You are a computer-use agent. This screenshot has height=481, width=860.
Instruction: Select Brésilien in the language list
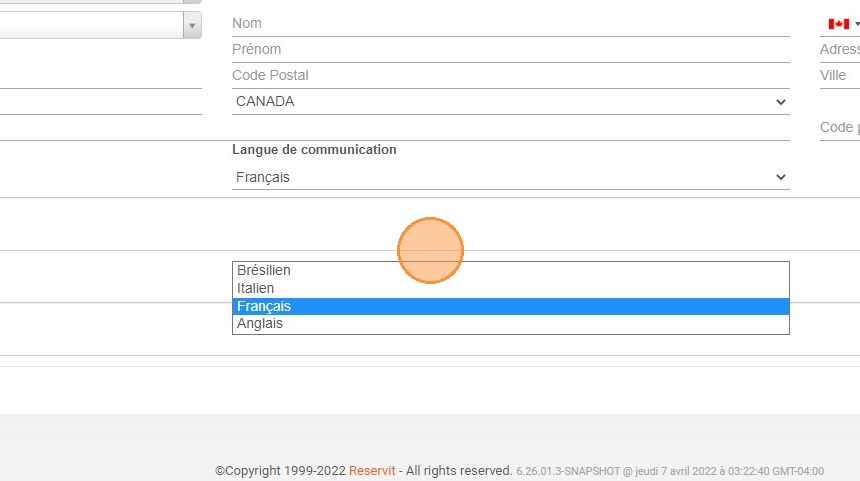click(x=511, y=270)
